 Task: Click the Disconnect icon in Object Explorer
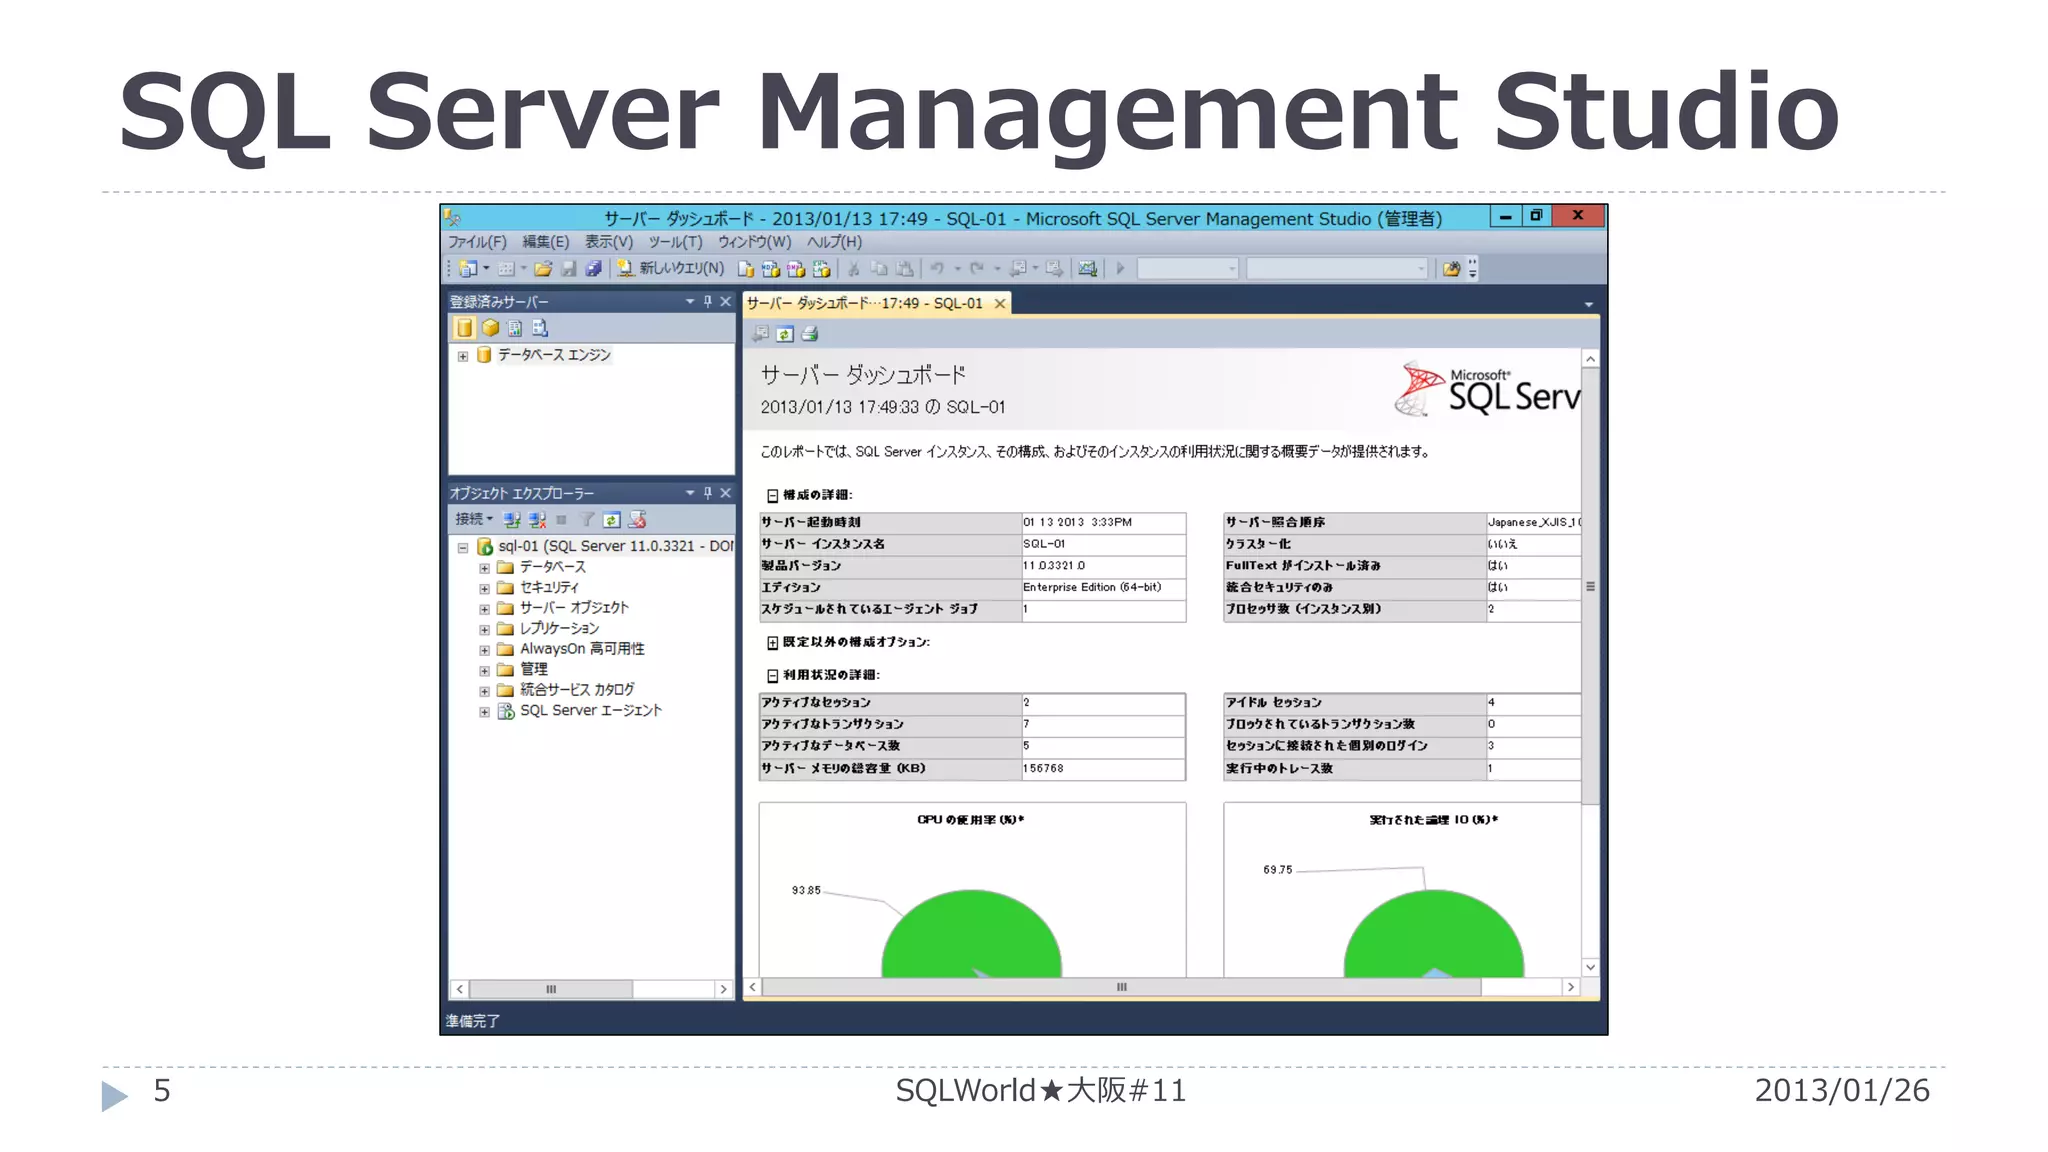click(x=537, y=520)
